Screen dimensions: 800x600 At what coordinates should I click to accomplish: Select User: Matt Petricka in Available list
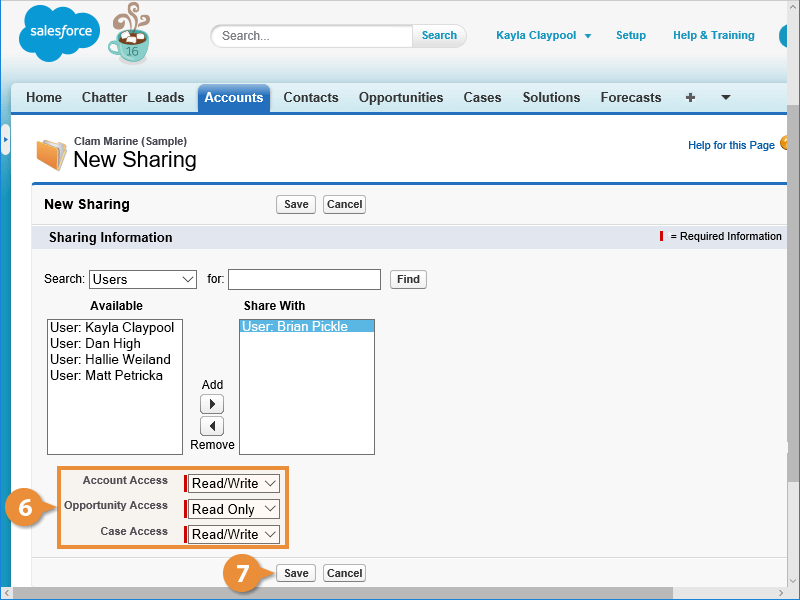(107, 376)
